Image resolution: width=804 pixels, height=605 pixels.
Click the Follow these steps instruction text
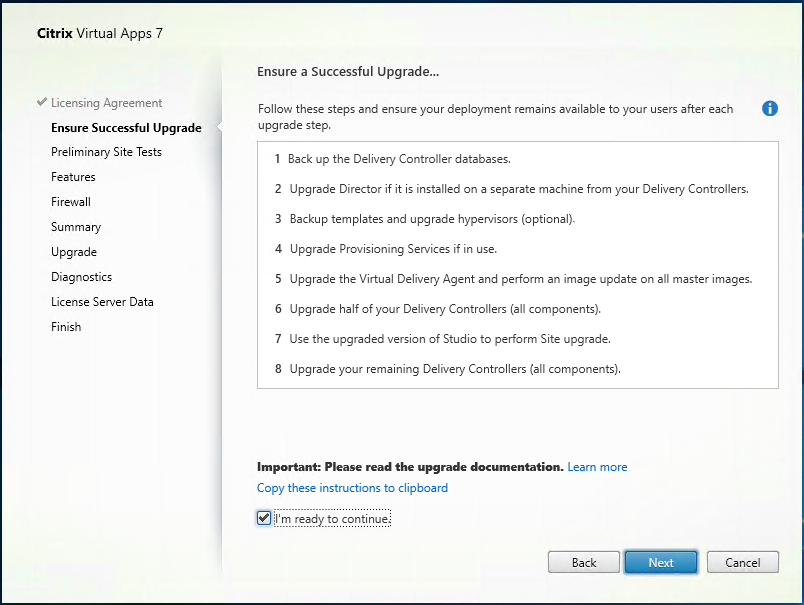tap(496, 117)
